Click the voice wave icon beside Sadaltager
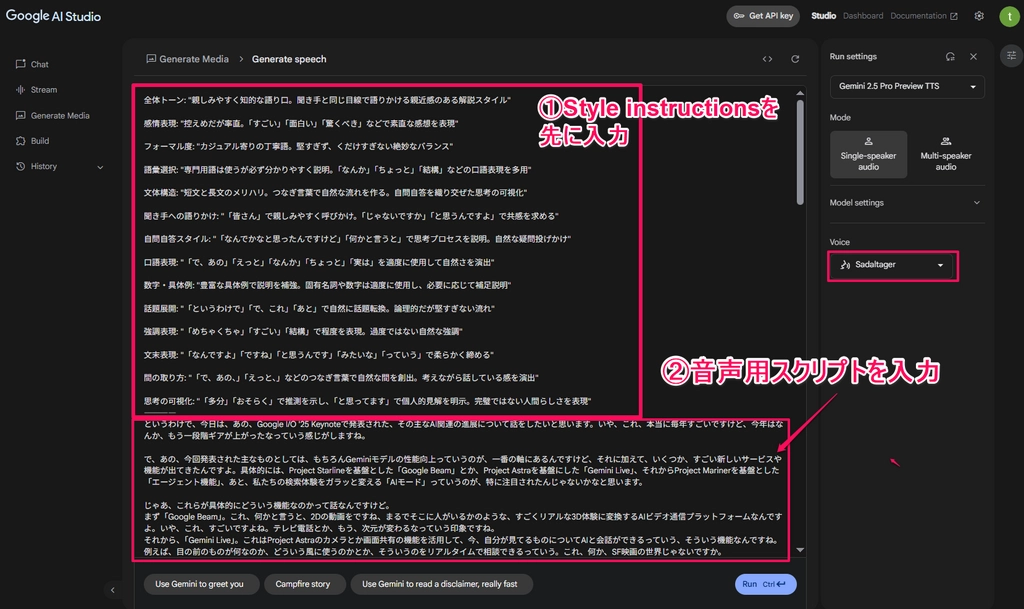Screen dimensions: 1024x609 click(845, 265)
